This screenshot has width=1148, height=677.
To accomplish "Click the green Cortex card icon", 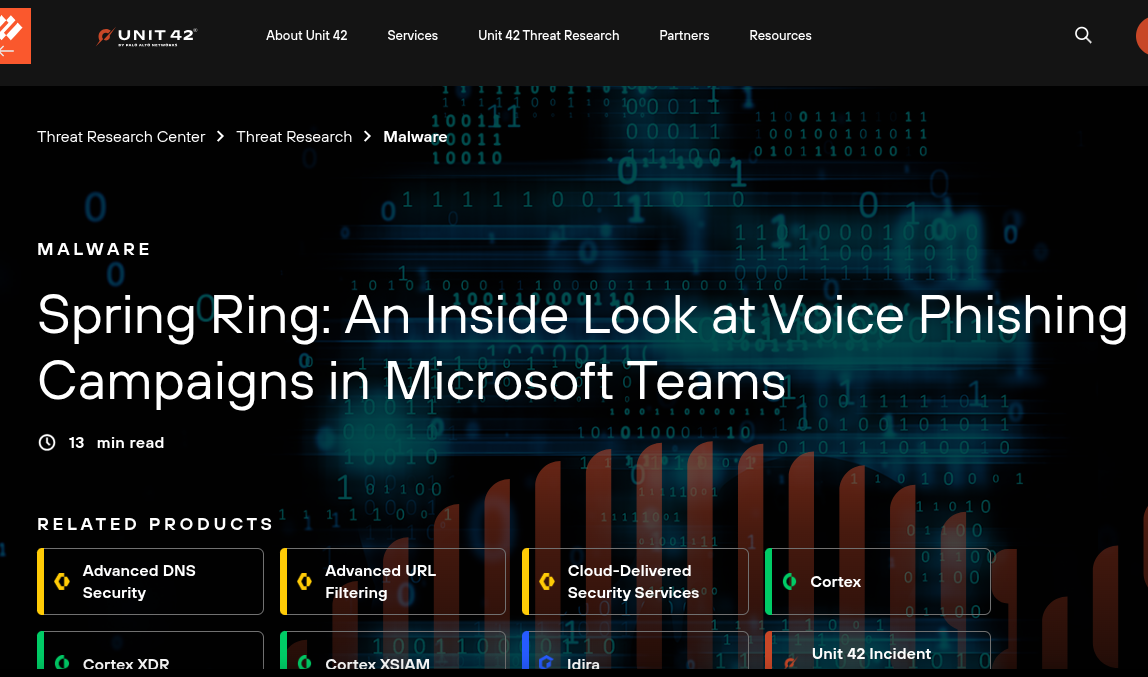I will coord(789,582).
